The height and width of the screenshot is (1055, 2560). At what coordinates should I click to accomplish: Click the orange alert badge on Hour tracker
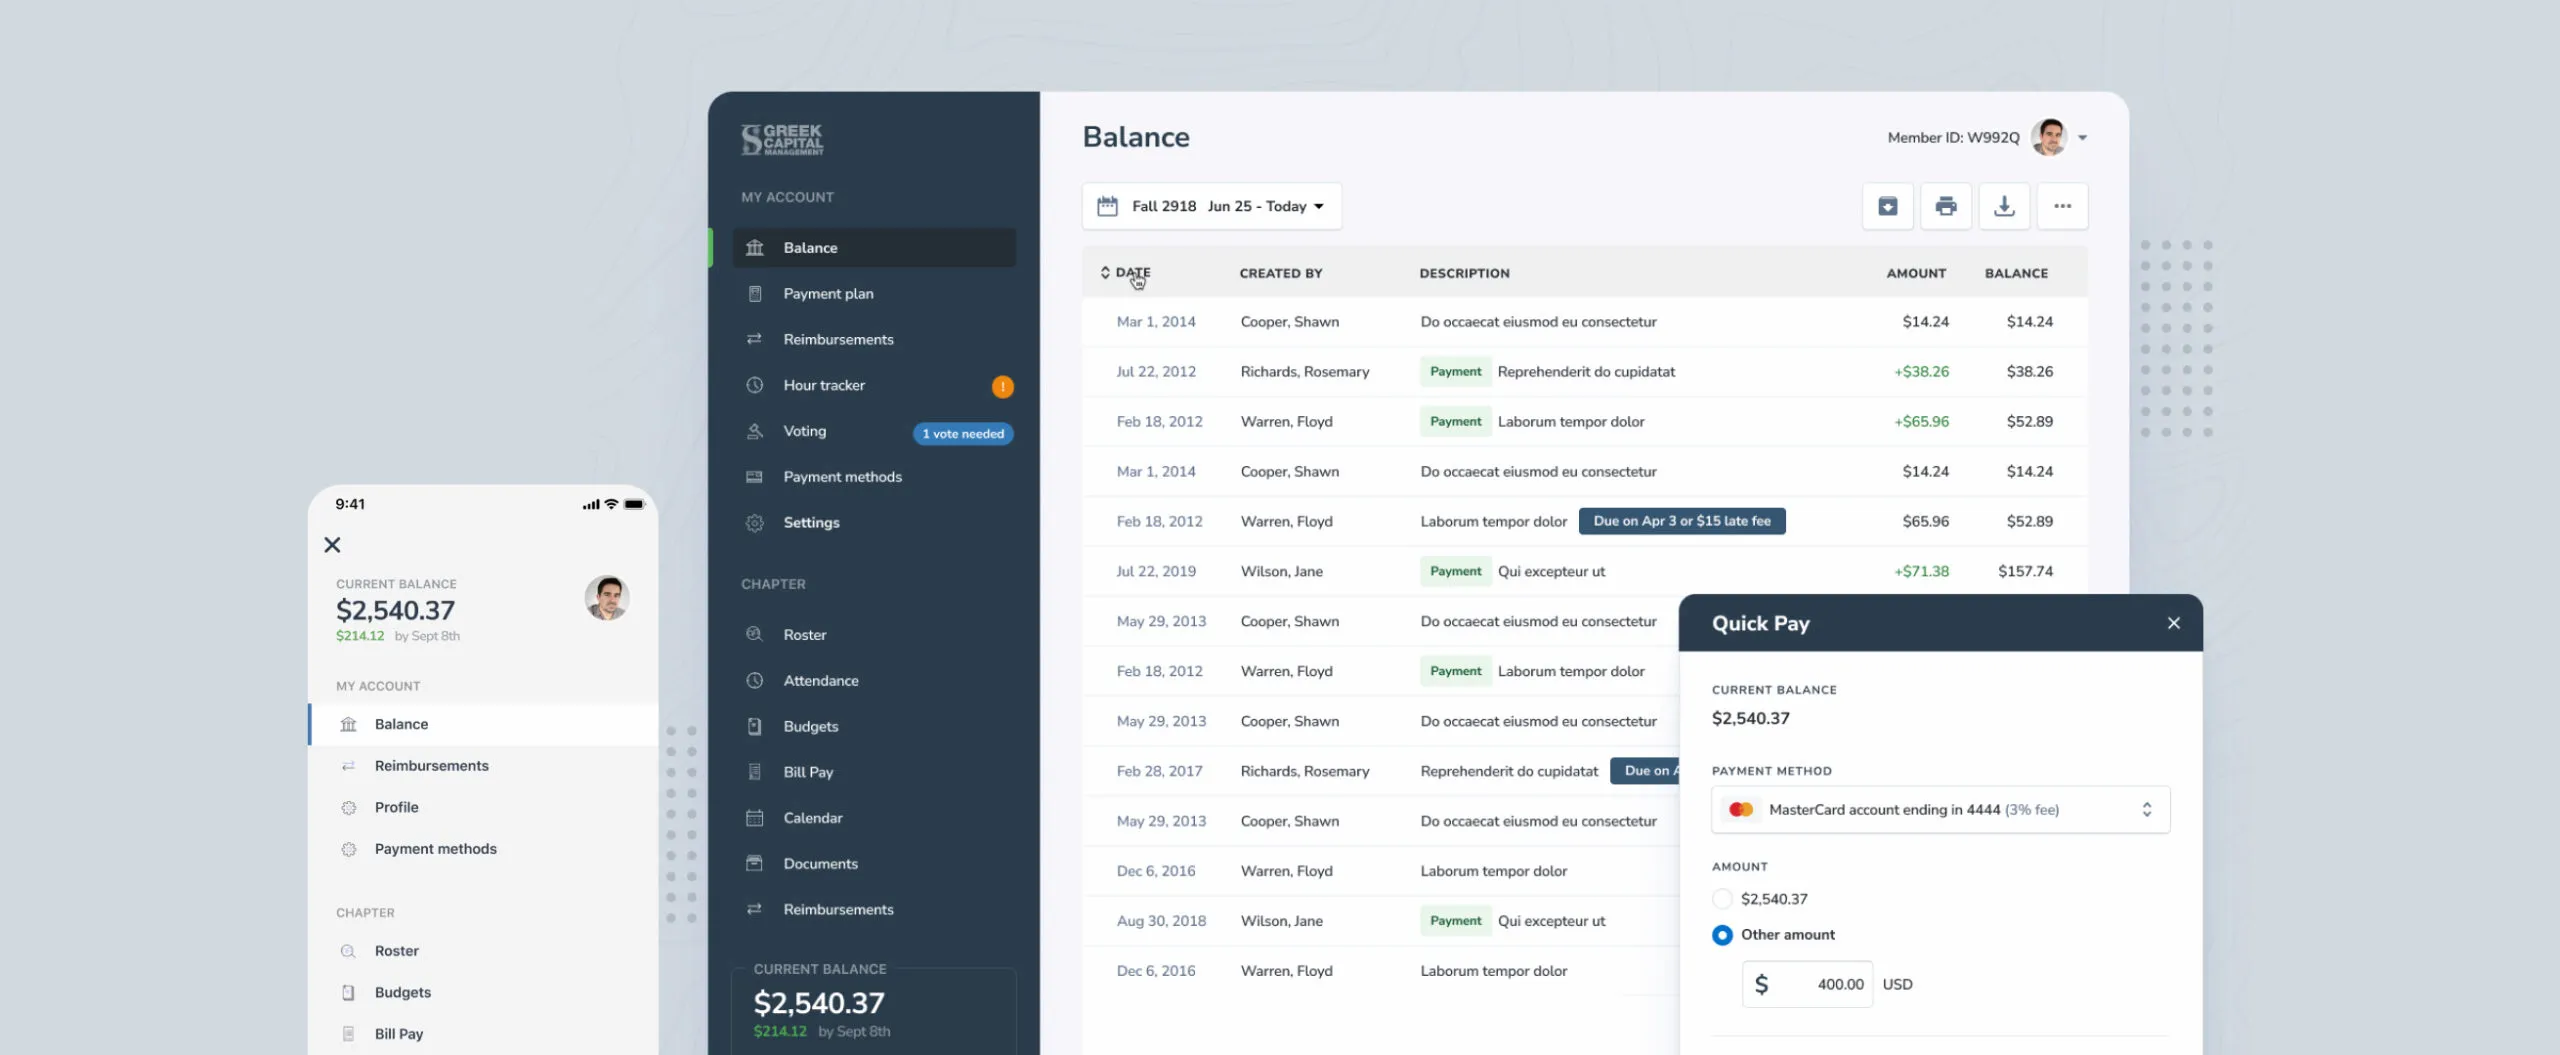click(x=1002, y=386)
